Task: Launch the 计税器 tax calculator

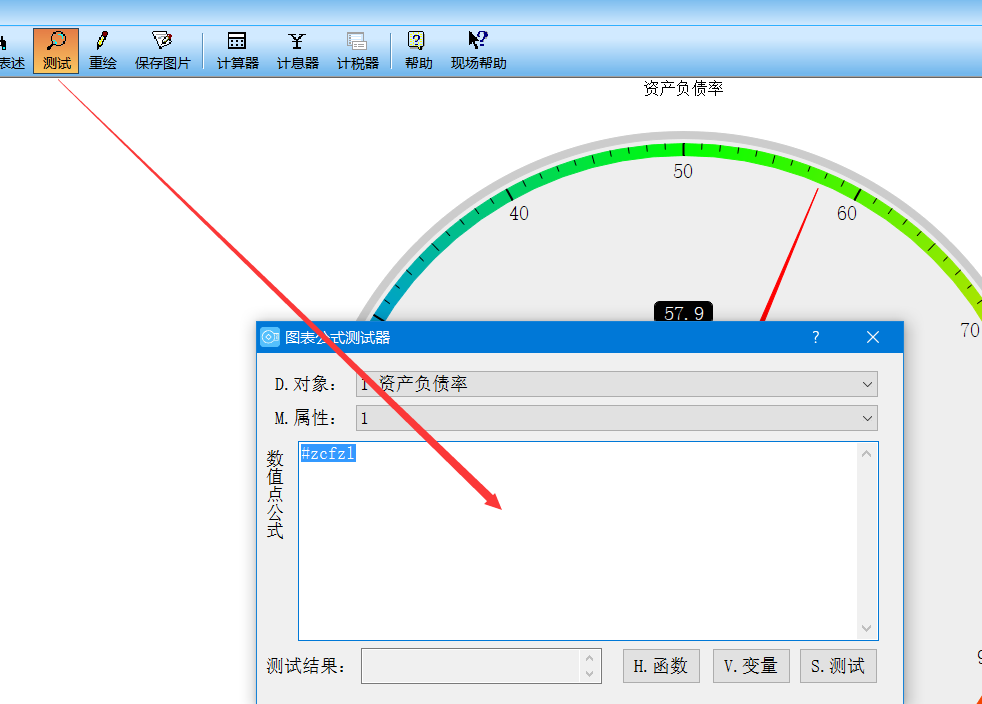Action: (x=357, y=50)
